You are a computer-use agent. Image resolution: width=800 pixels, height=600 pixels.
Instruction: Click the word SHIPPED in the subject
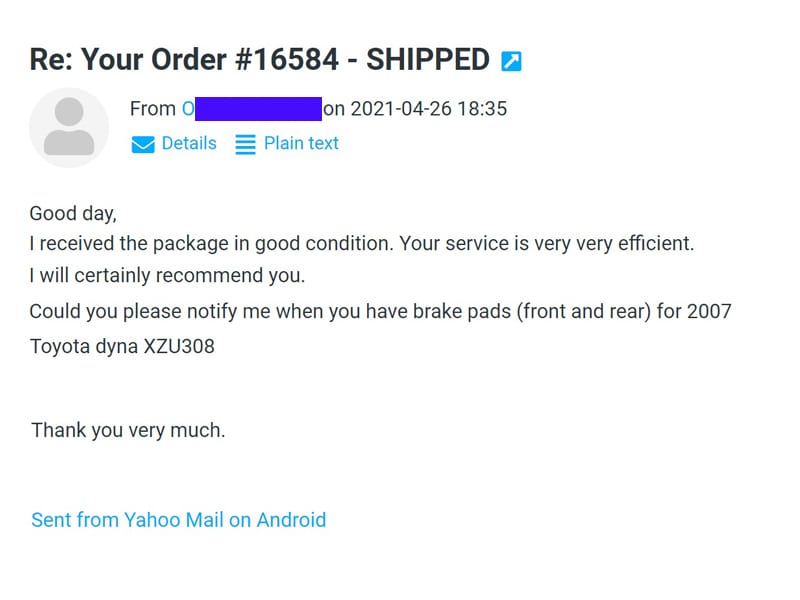[428, 60]
